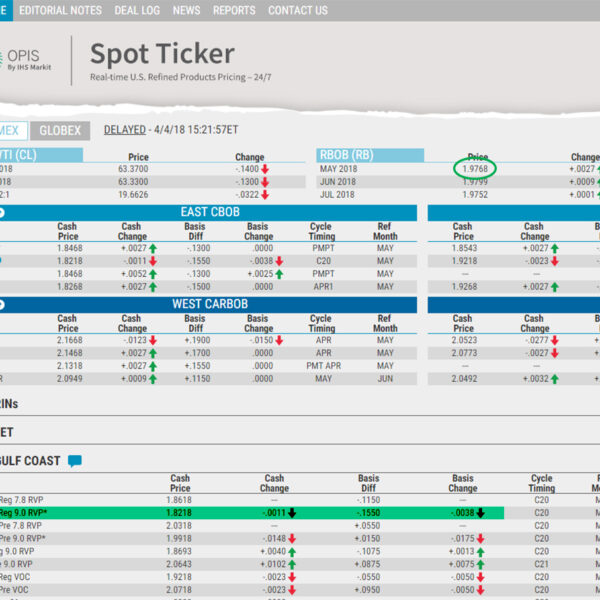600x600 pixels.
Task: Select the NYMEX tab
Action: pyautogui.click(x=10, y=130)
